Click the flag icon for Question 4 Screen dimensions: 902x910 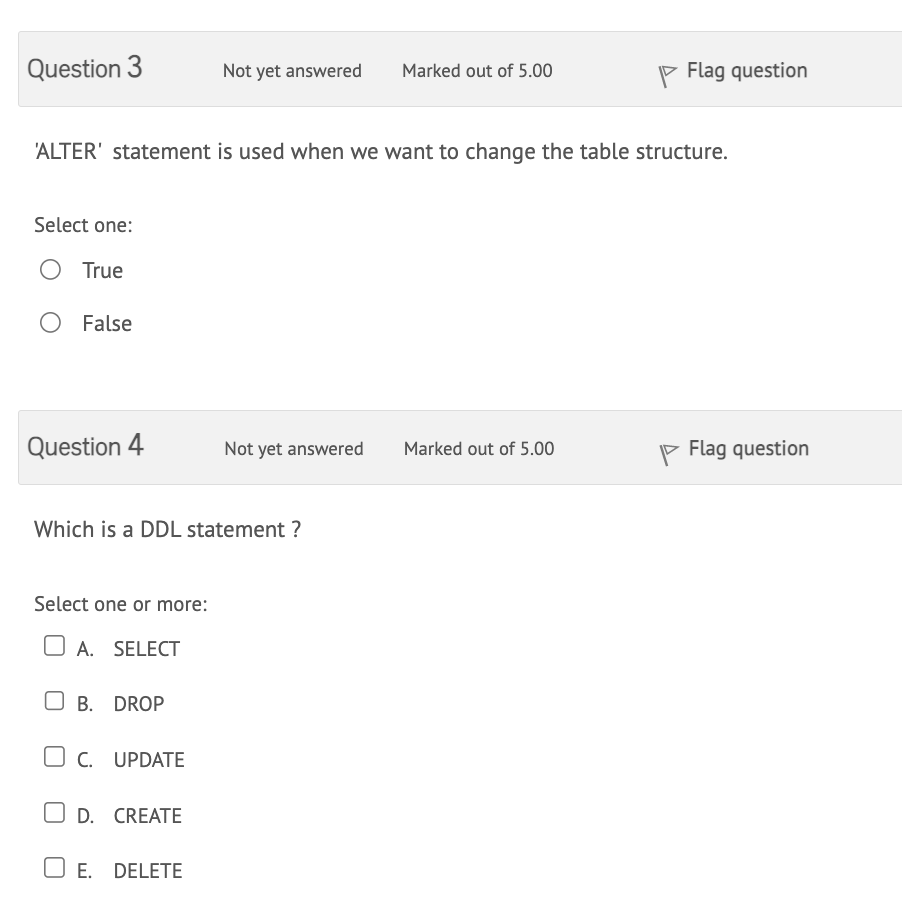click(670, 451)
